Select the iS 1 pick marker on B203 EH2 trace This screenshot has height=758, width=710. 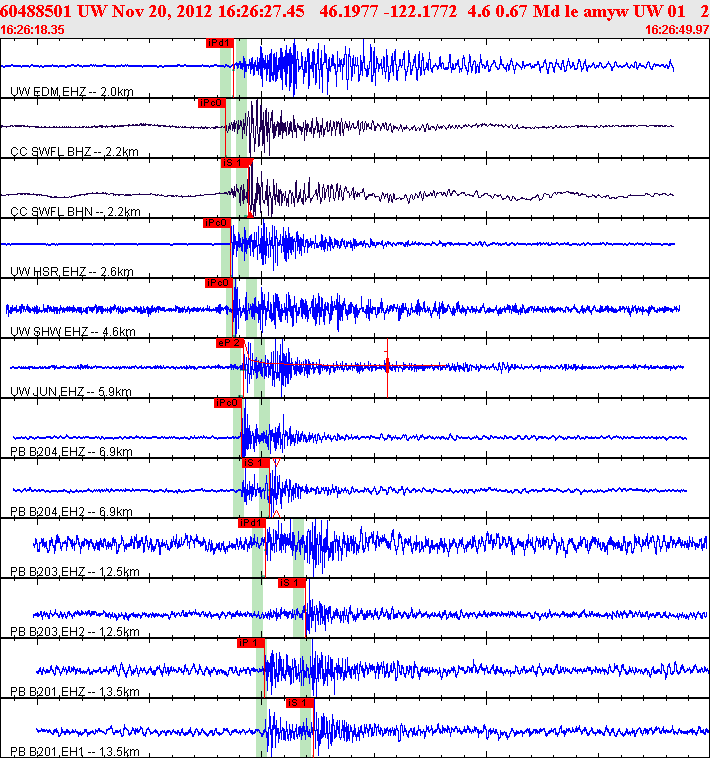coord(292,583)
